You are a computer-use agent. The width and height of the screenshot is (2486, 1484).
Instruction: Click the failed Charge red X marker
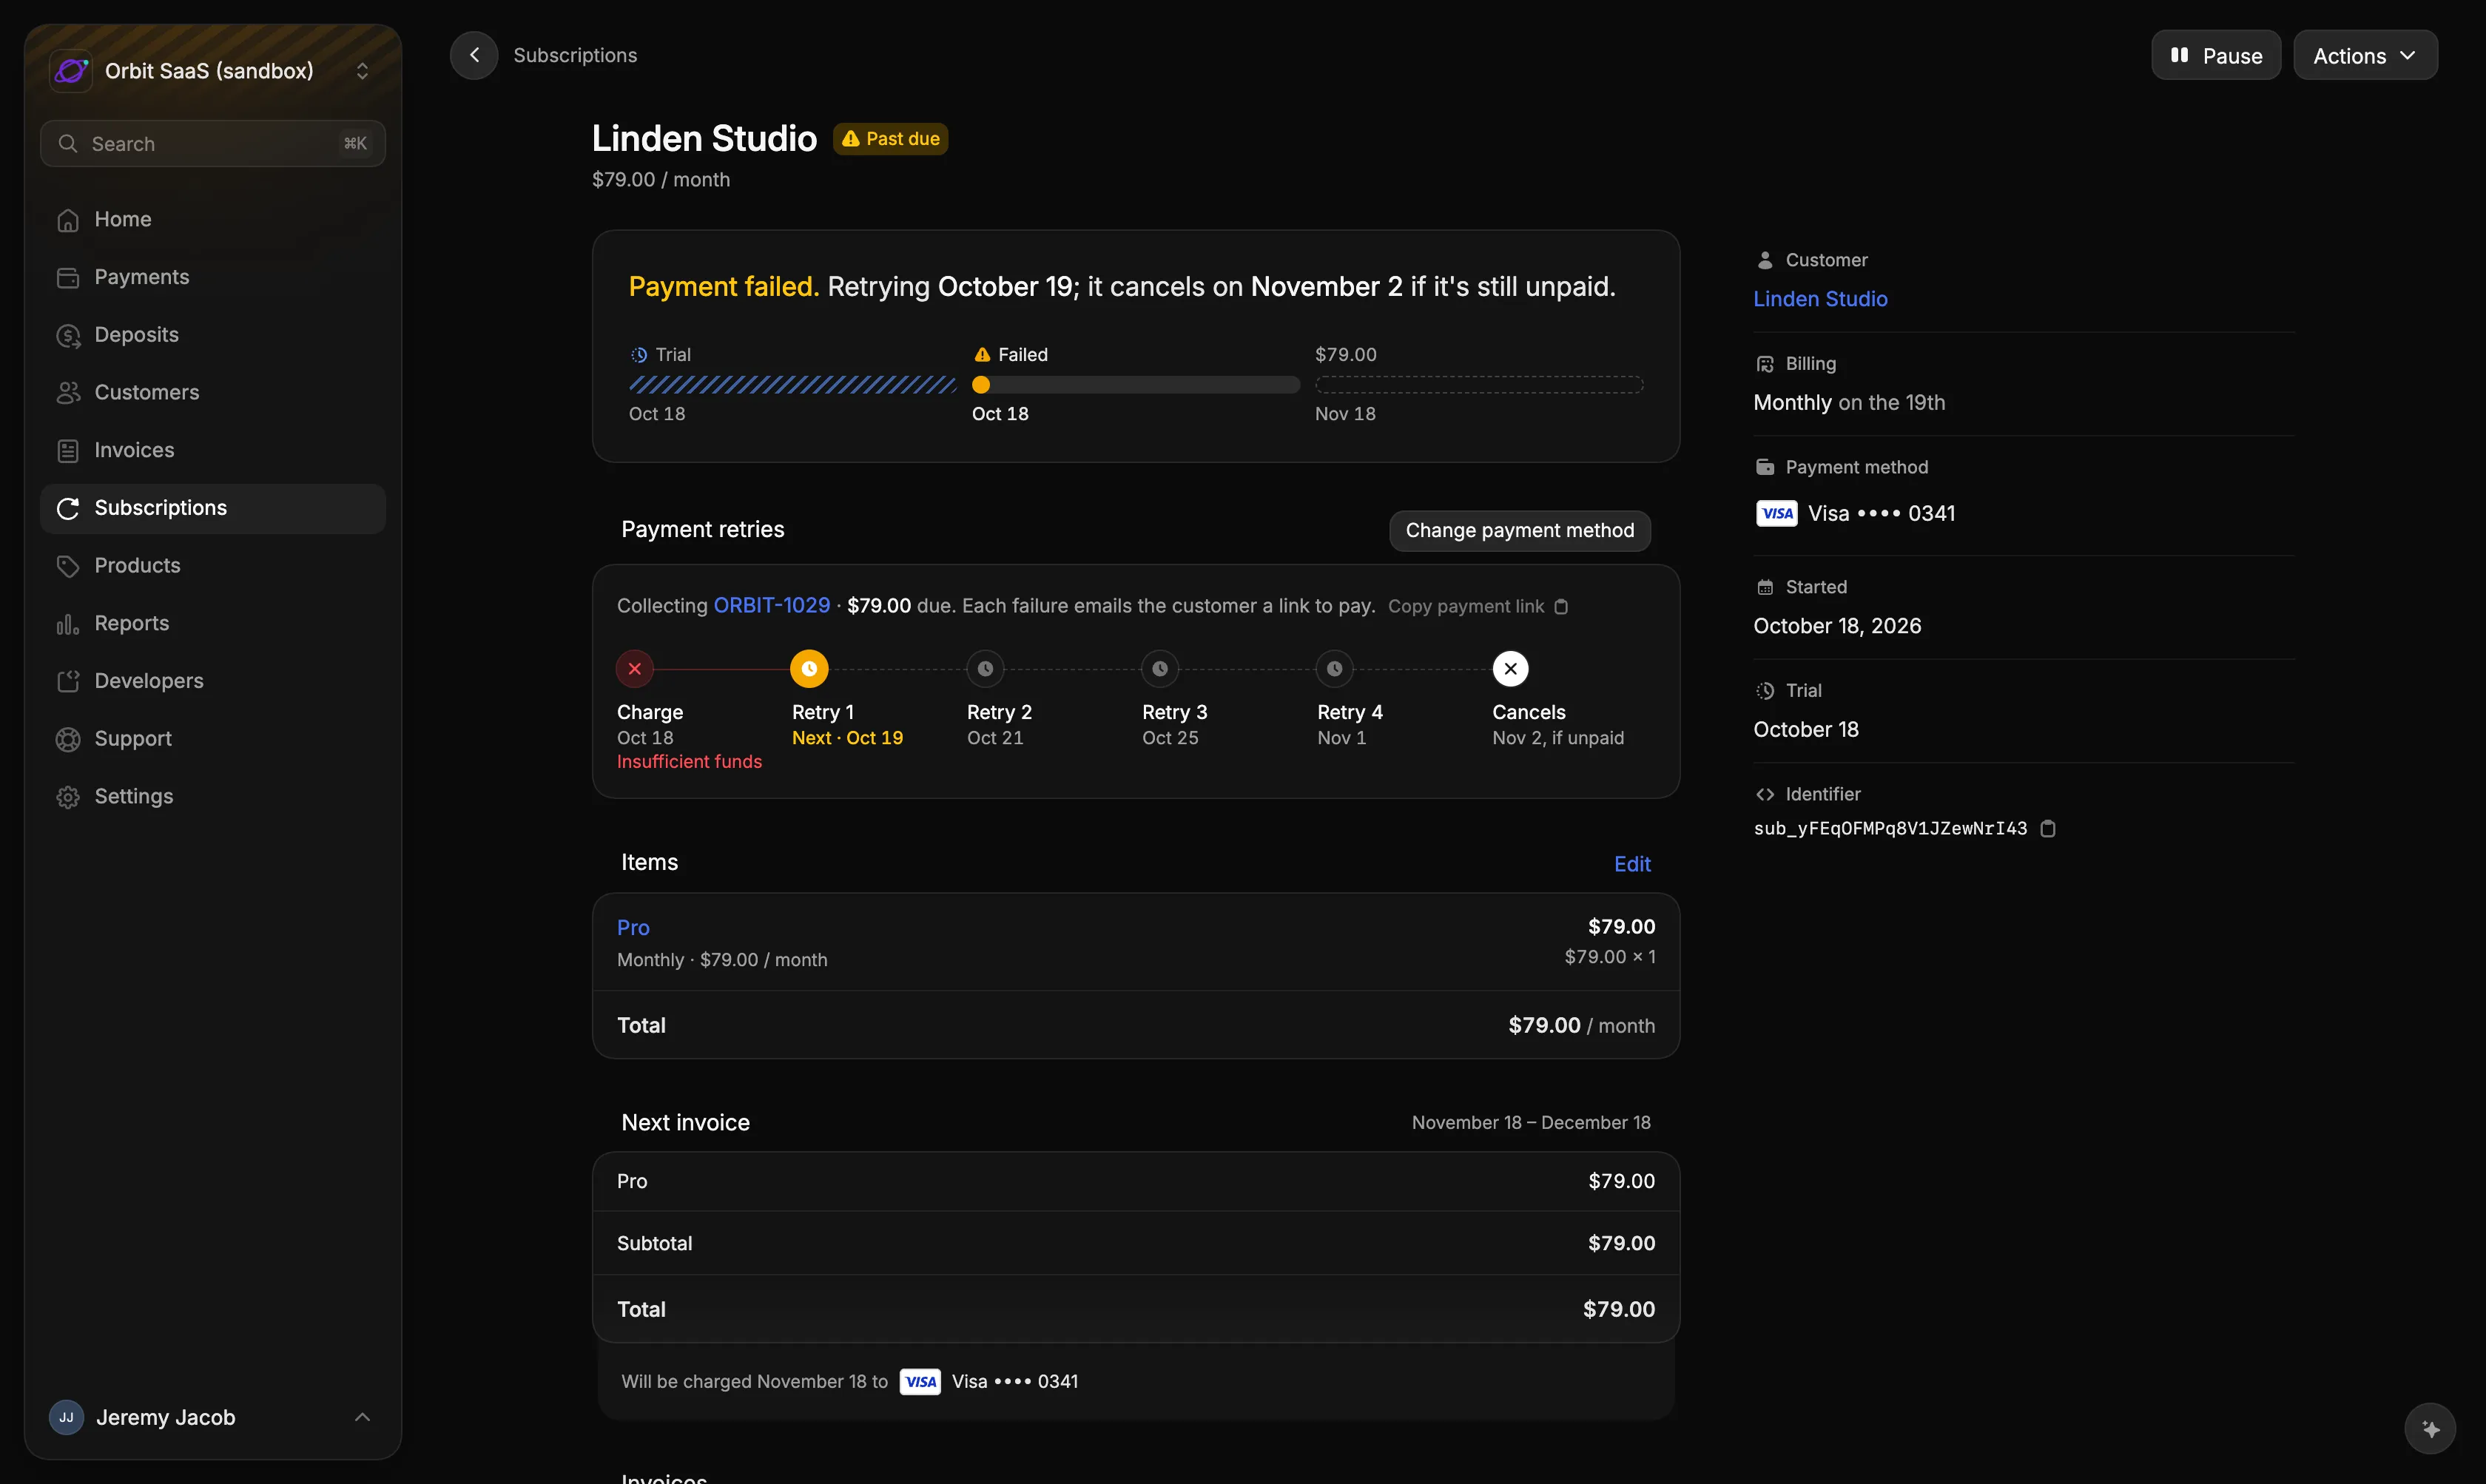[635, 669]
